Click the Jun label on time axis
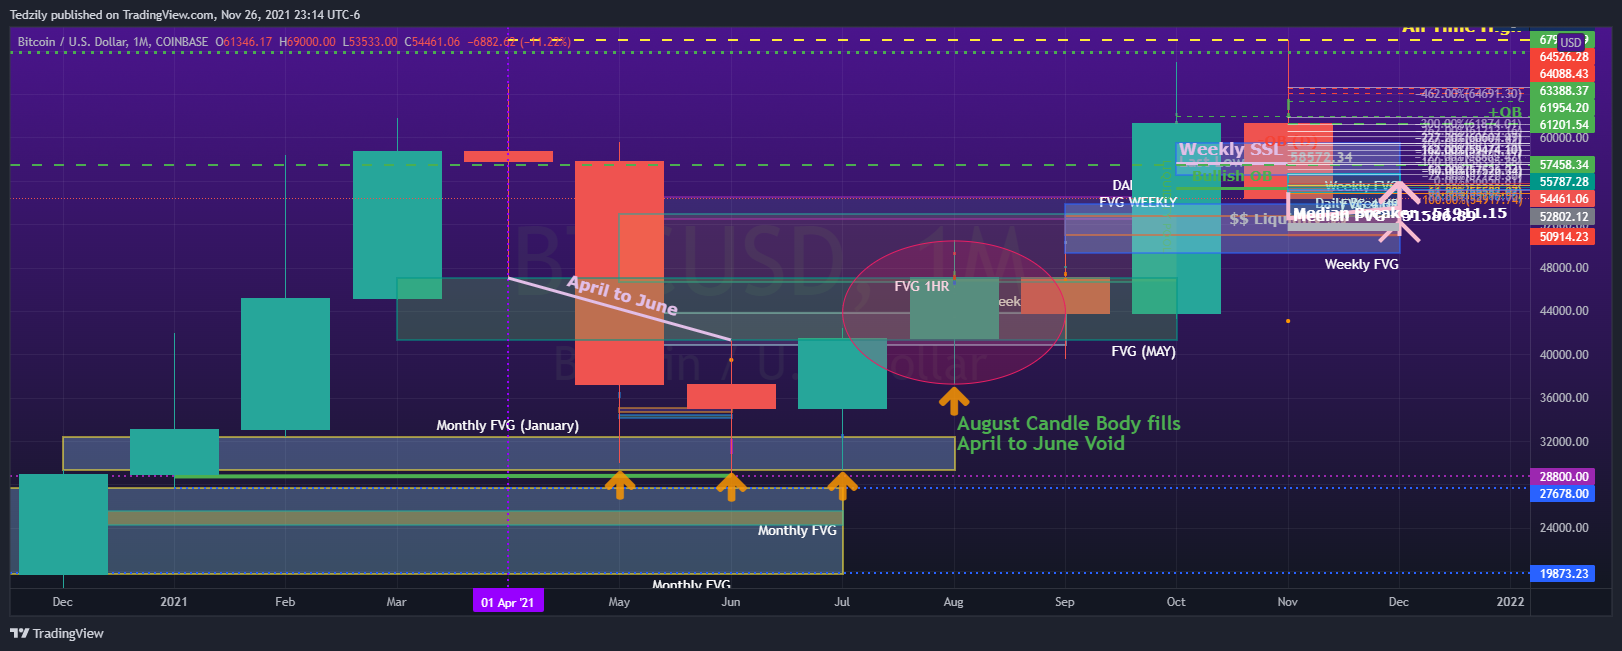This screenshot has width=1622, height=651. click(731, 602)
